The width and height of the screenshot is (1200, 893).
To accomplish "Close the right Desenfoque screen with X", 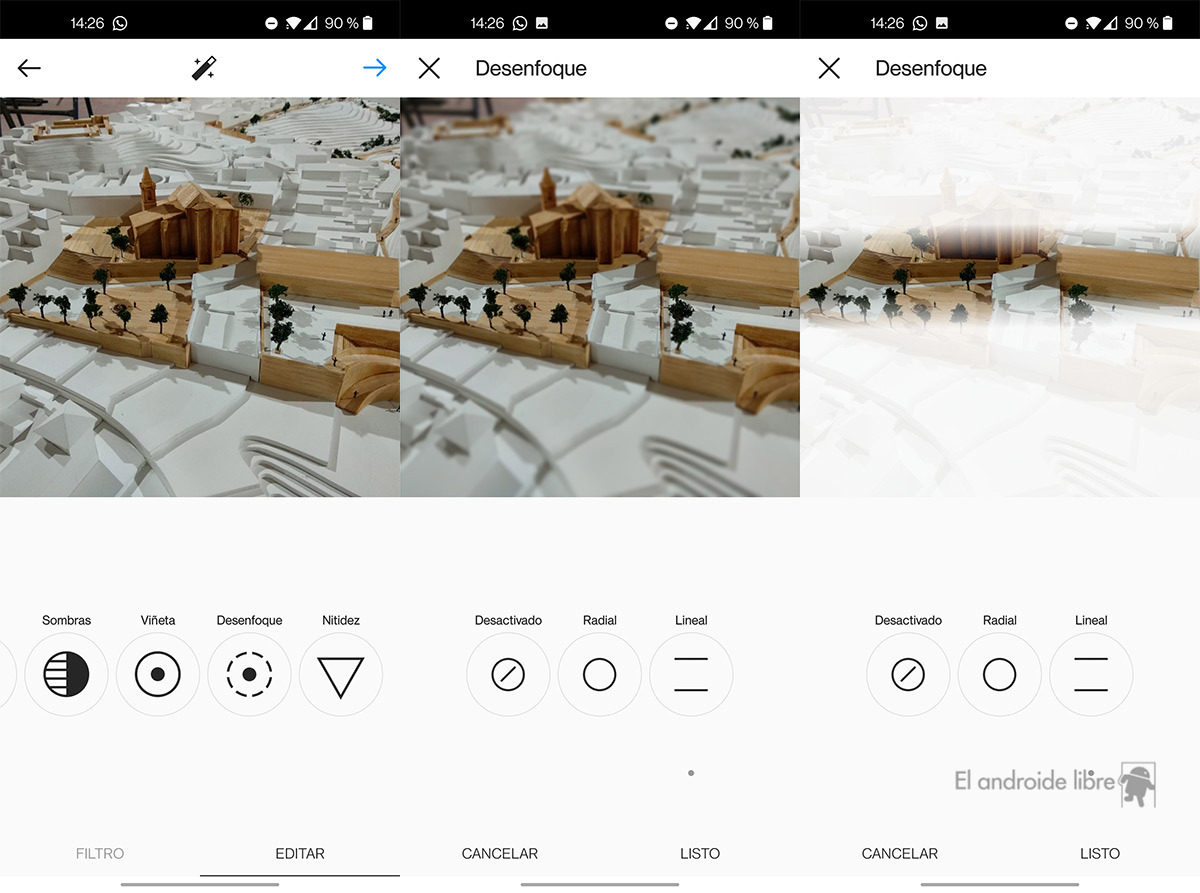I will point(829,68).
